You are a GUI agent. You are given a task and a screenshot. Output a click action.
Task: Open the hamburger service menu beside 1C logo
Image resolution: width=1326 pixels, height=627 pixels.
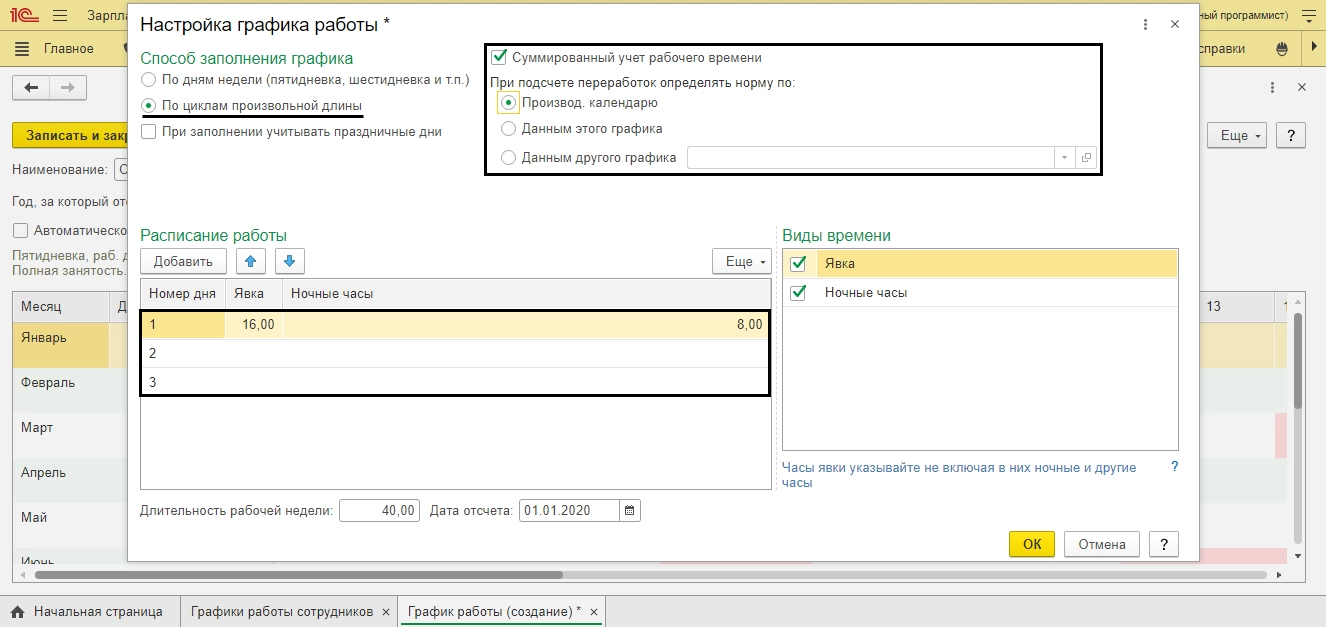pyautogui.click(x=59, y=16)
